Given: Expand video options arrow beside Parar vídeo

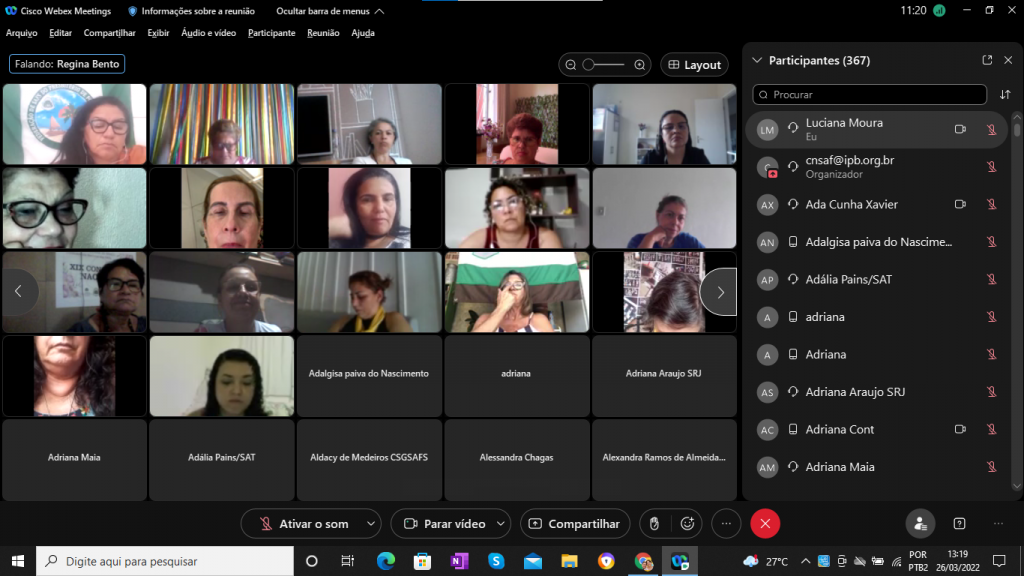Looking at the screenshot, I should (500, 523).
